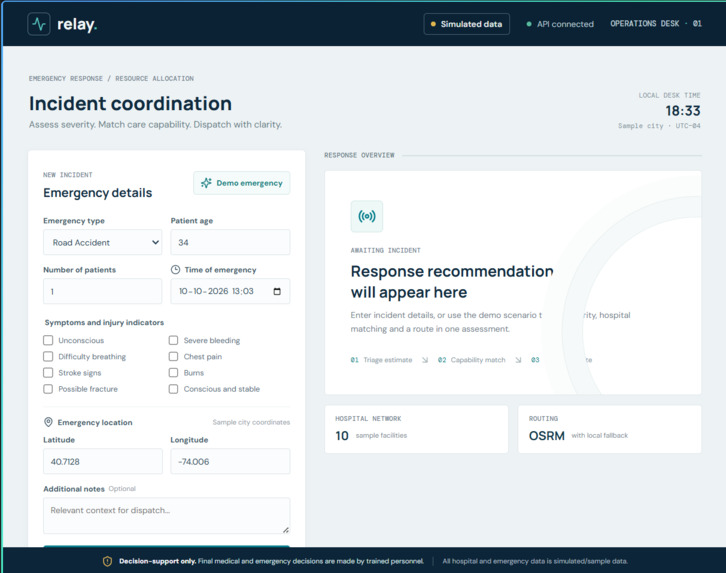Click the RESPONSE OVERVIEW section label
The image size is (726, 573).
pyautogui.click(x=359, y=155)
